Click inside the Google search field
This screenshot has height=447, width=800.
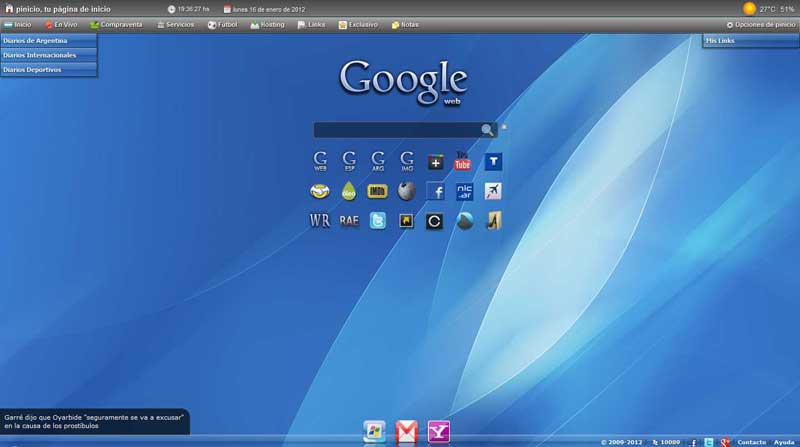pyautogui.click(x=396, y=130)
